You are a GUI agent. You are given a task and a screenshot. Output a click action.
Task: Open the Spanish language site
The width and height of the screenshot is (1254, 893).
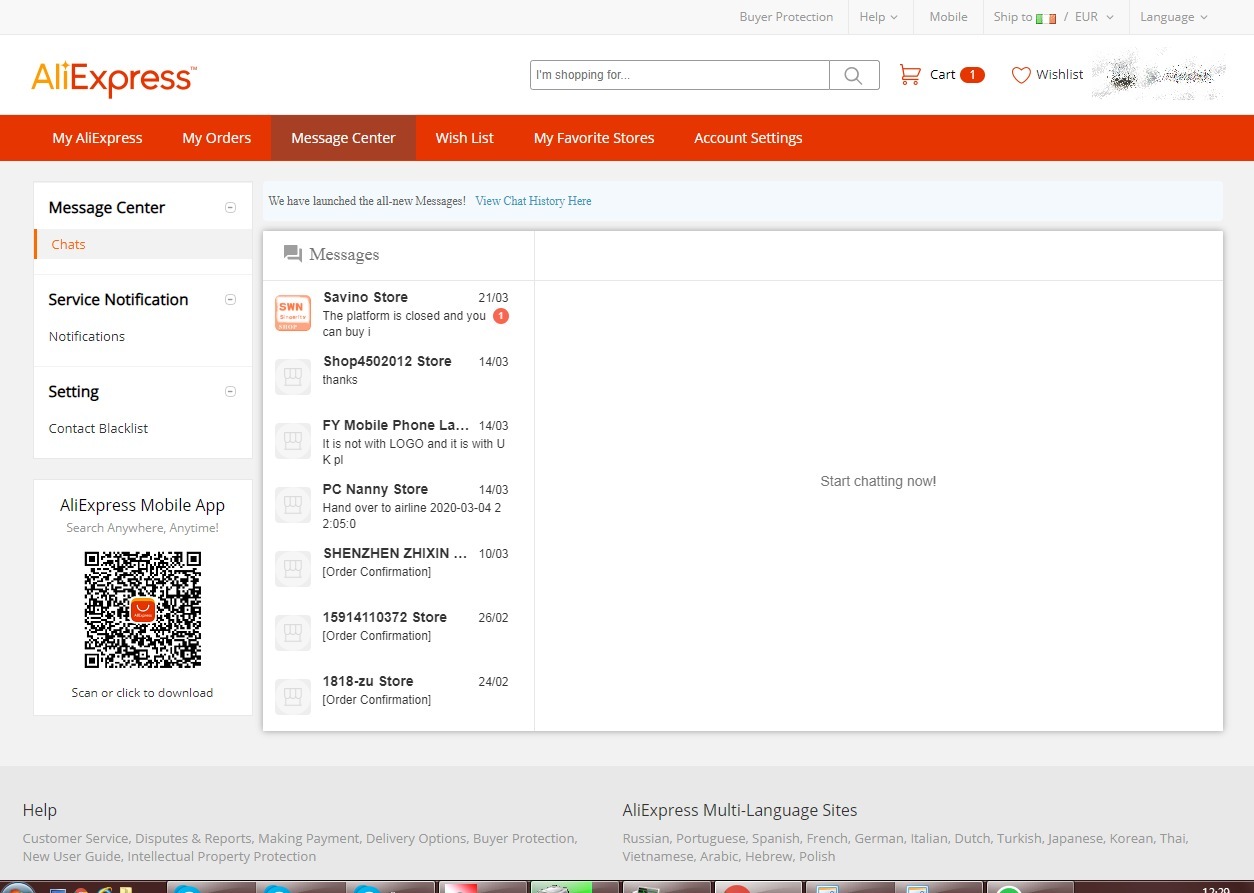tap(776, 838)
